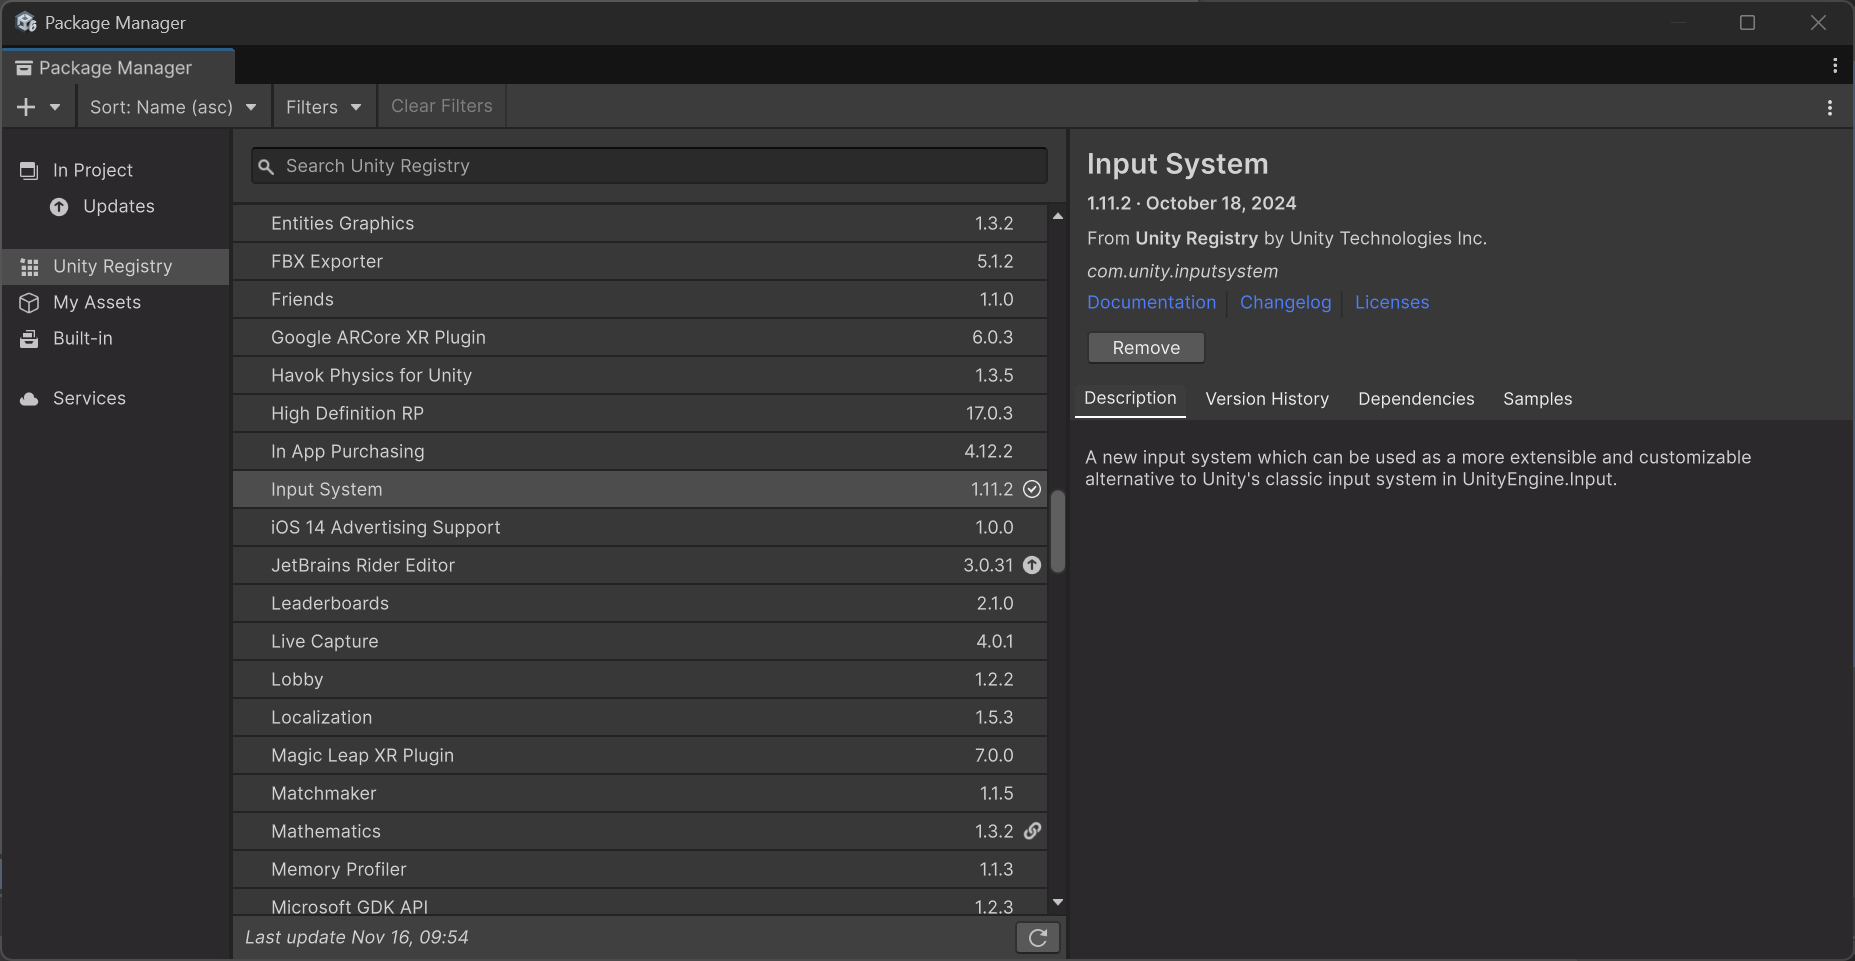Select the Built-in packages icon
The height and width of the screenshot is (961, 1855).
[x=28, y=338]
